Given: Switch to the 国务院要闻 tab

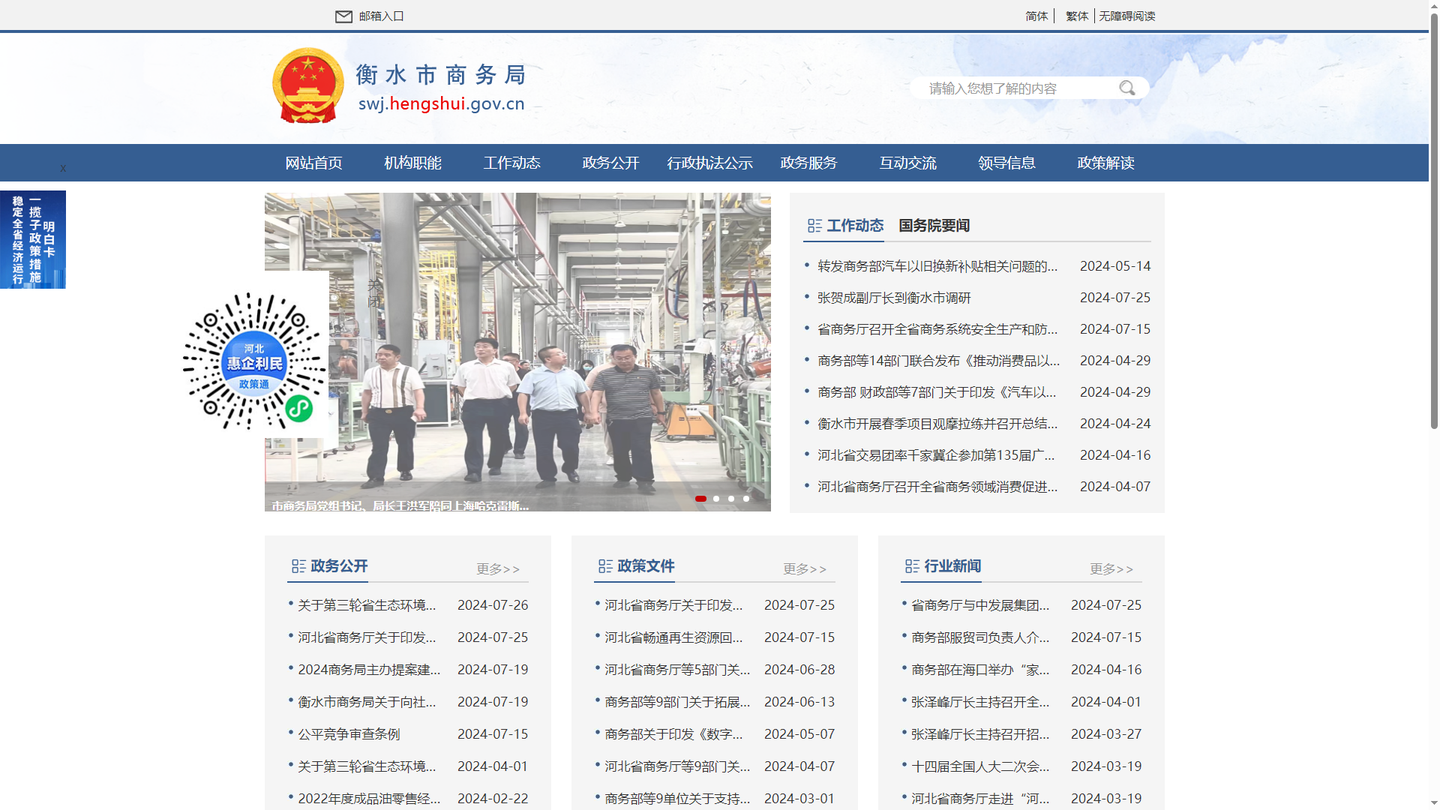Looking at the screenshot, I should [934, 226].
